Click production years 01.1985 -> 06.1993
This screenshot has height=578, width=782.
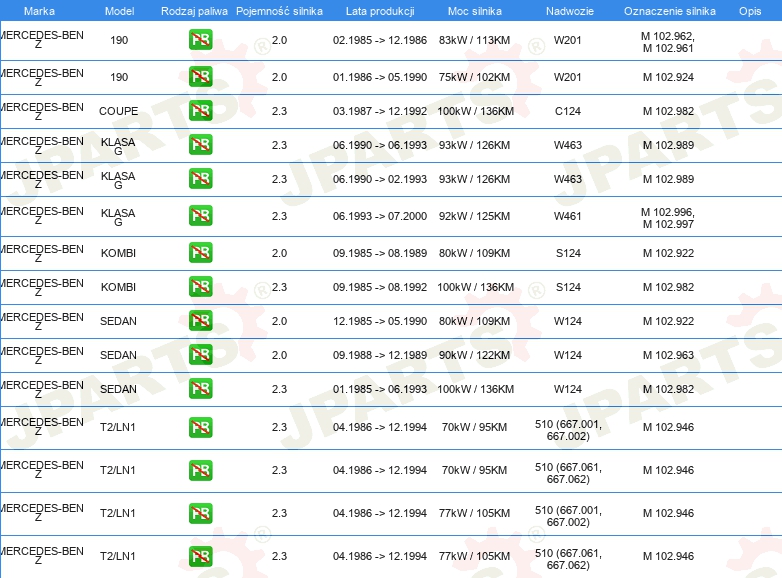point(380,388)
